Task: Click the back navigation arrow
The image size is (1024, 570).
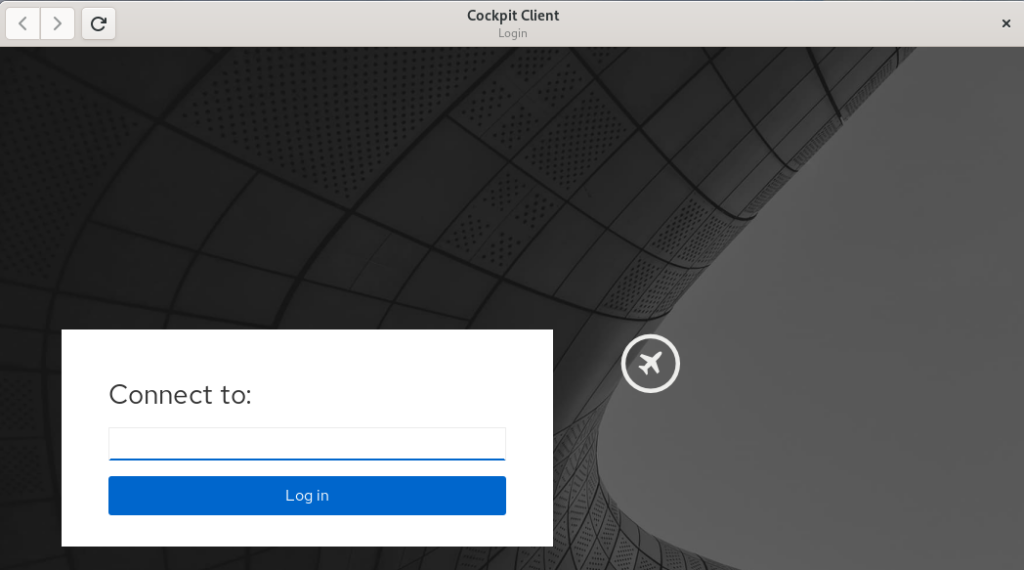Action: pos(23,23)
